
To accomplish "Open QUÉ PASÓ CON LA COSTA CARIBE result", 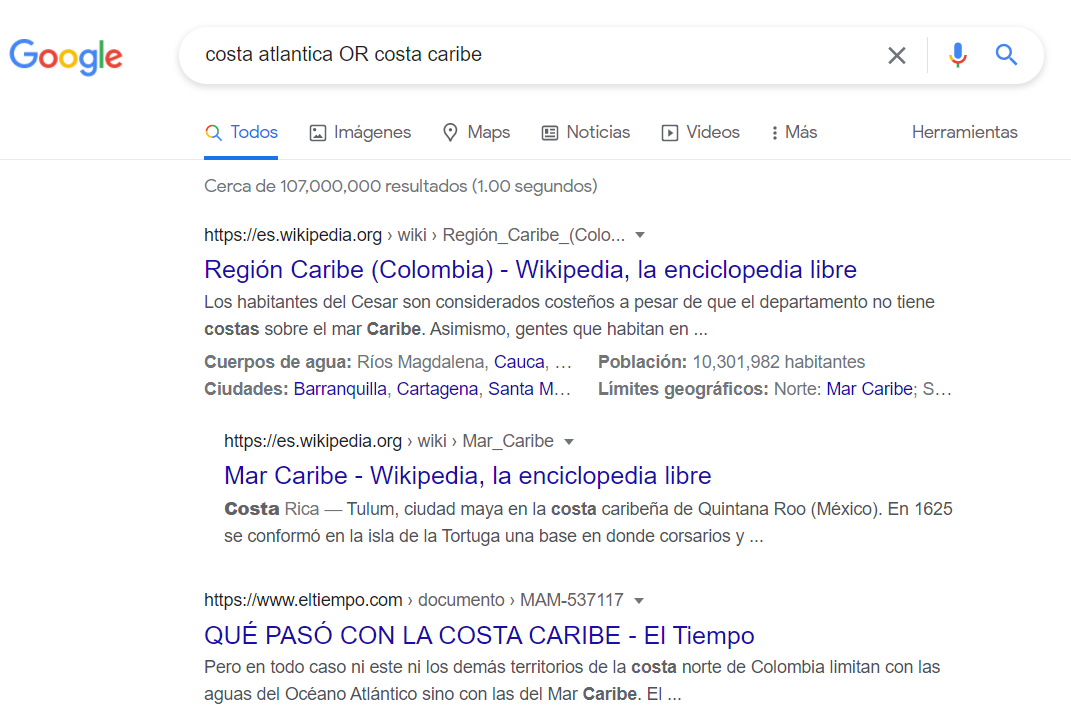I will (479, 635).
